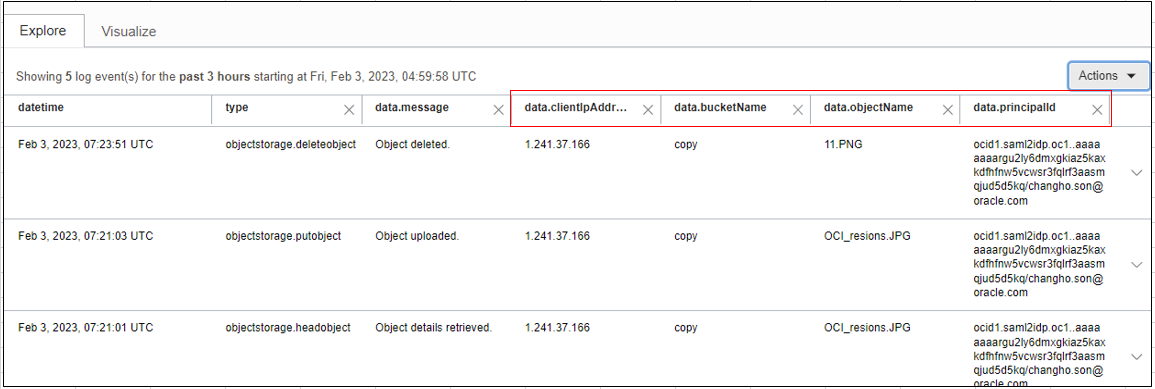Image resolution: width=1155 pixels, height=389 pixels.
Task: Click bucket name copy in headobject row
Action: (686, 329)
